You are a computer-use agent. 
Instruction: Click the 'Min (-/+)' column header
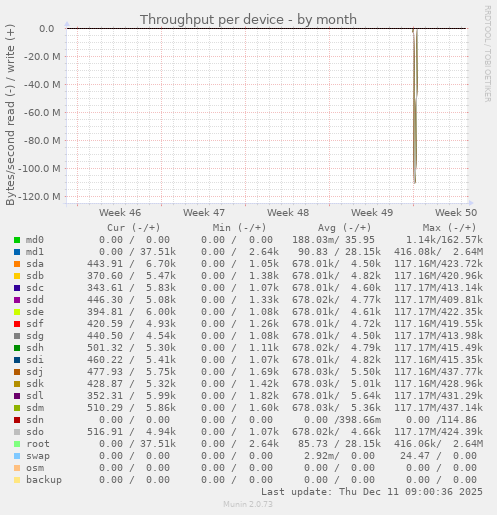(x=239, y=228)
